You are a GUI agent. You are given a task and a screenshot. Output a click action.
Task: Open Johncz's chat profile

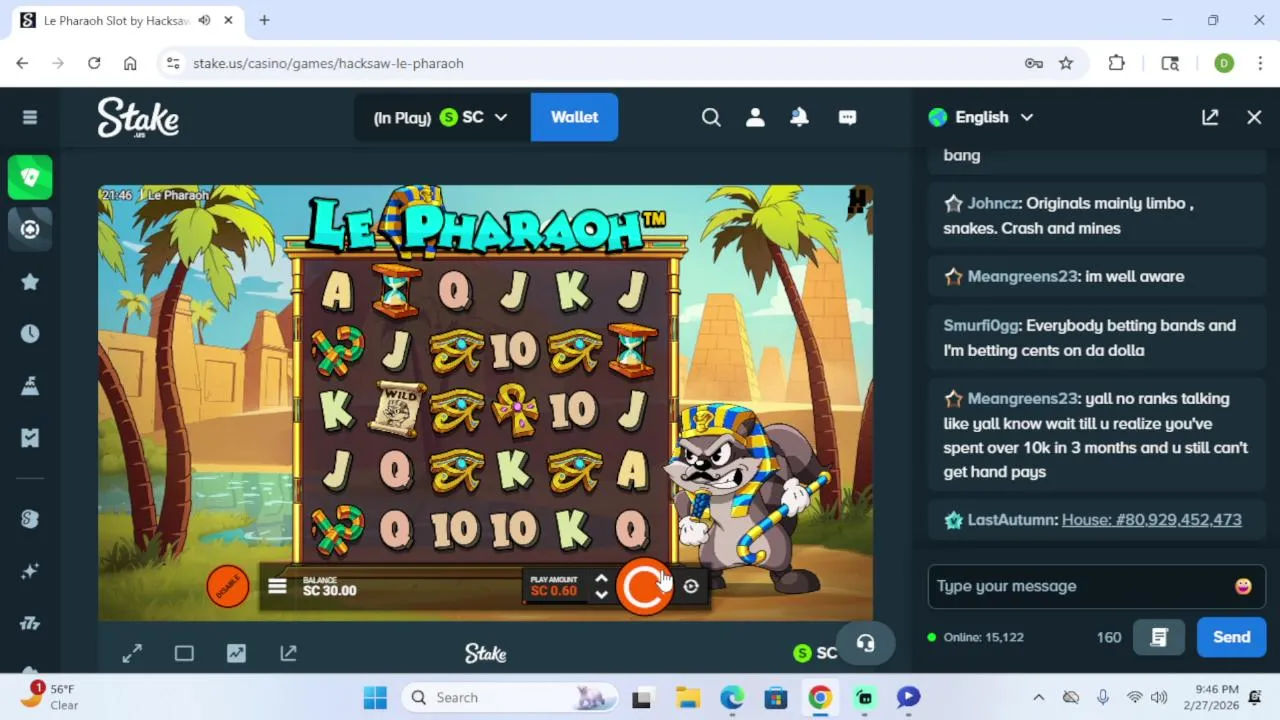pyautogui.click(x=992, y=203)
